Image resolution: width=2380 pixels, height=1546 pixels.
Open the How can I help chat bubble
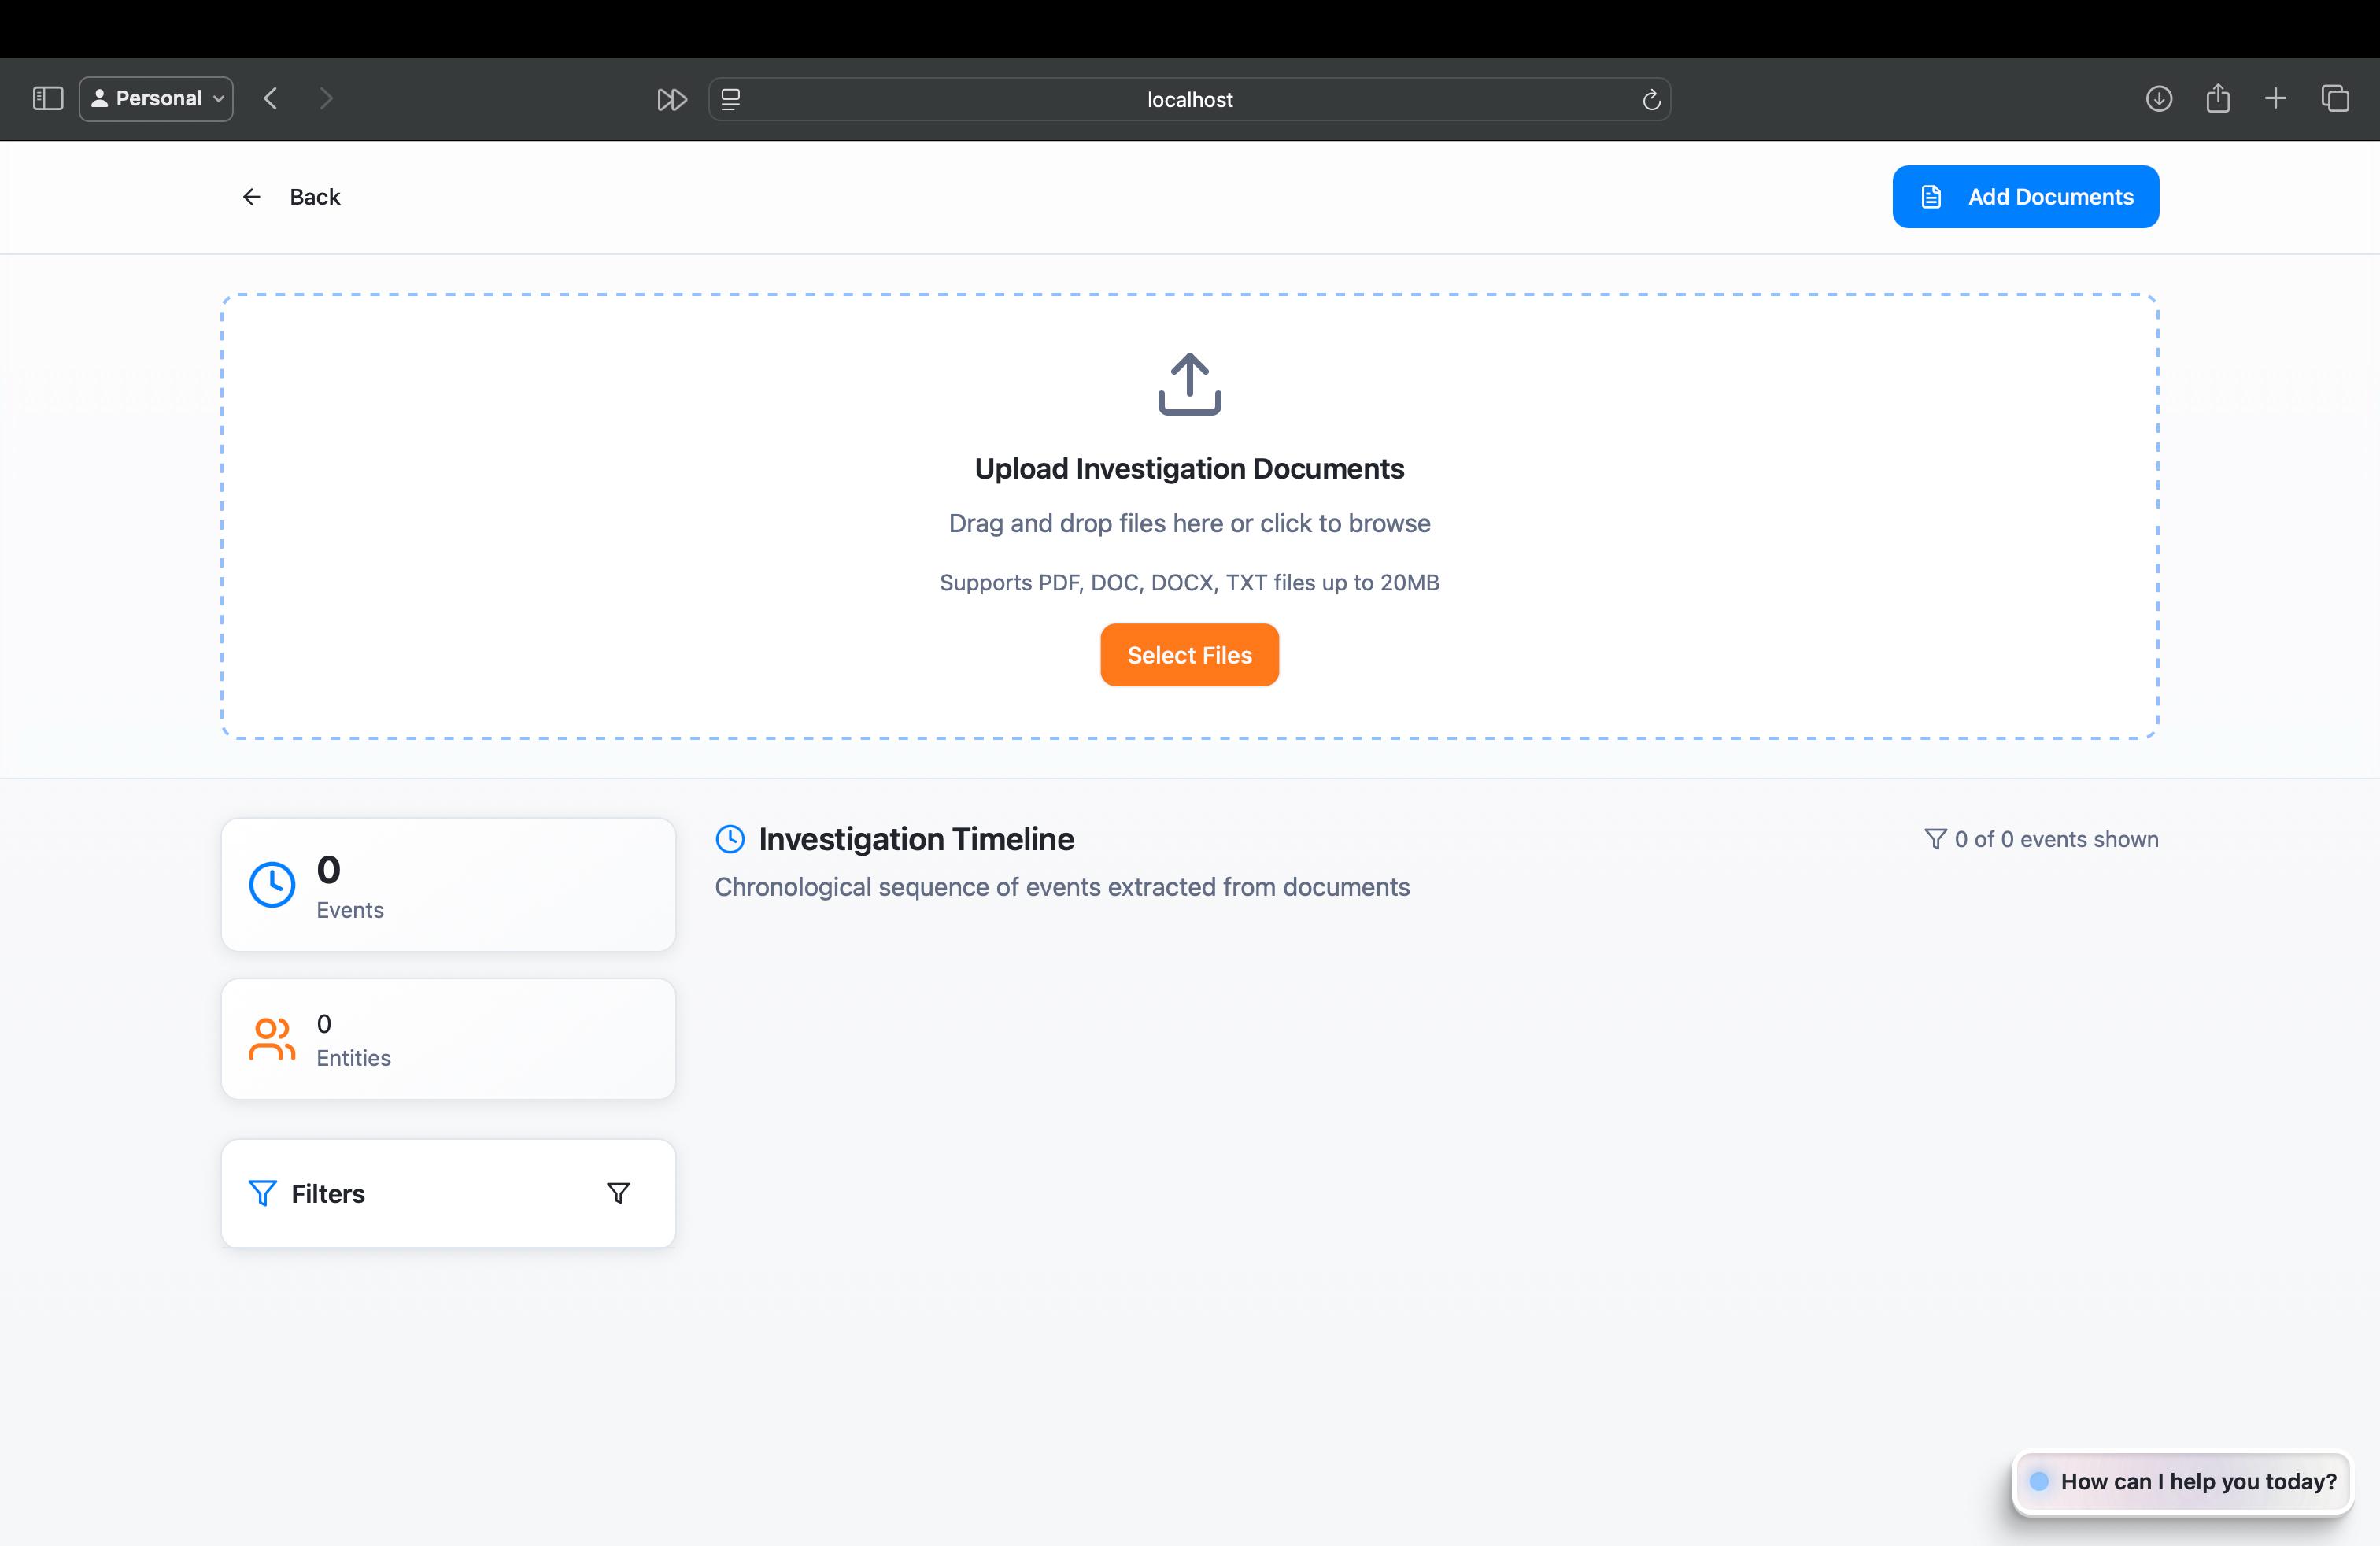coord(2183,1481)
